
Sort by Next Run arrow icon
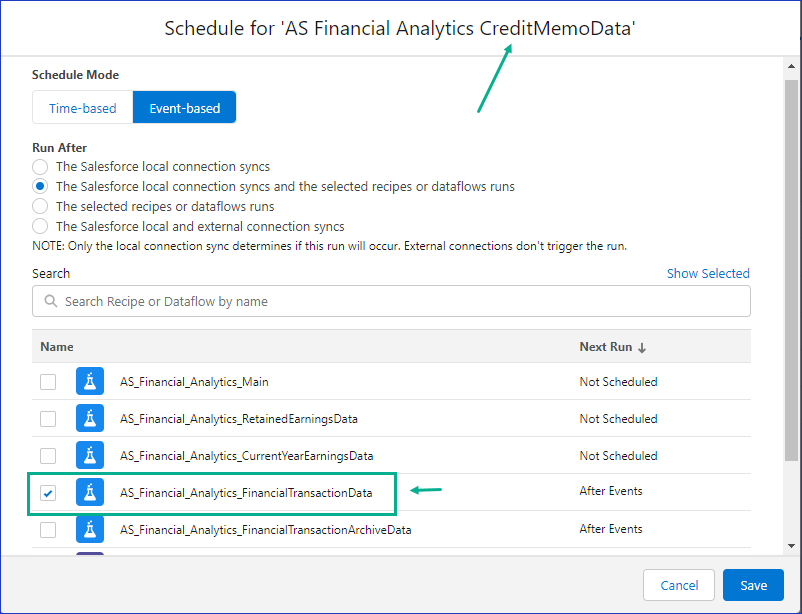[x=642, y=347]
